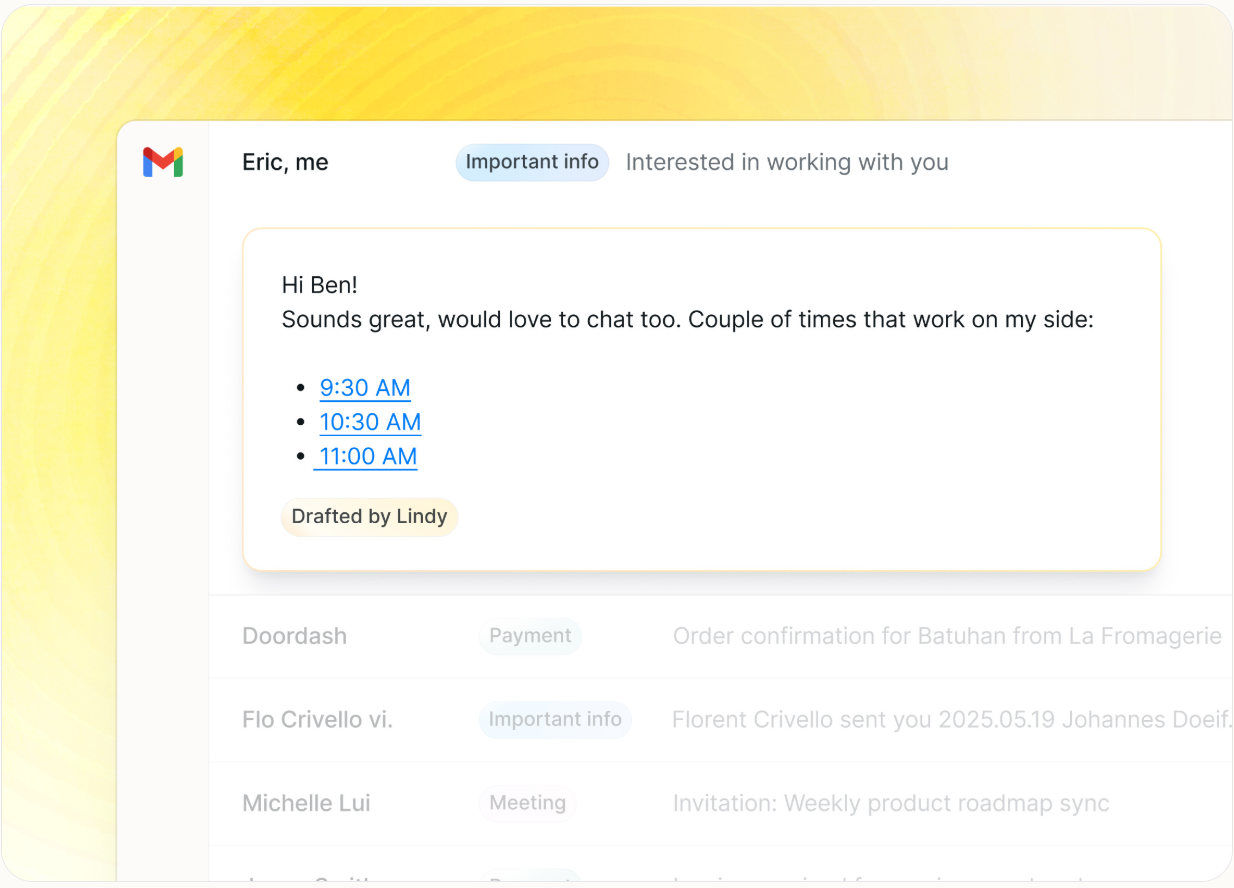Click the Important info label on Eric's email
Image resolution: width=1234 pixels, height=888 pixels.
[x=532, y=162]
